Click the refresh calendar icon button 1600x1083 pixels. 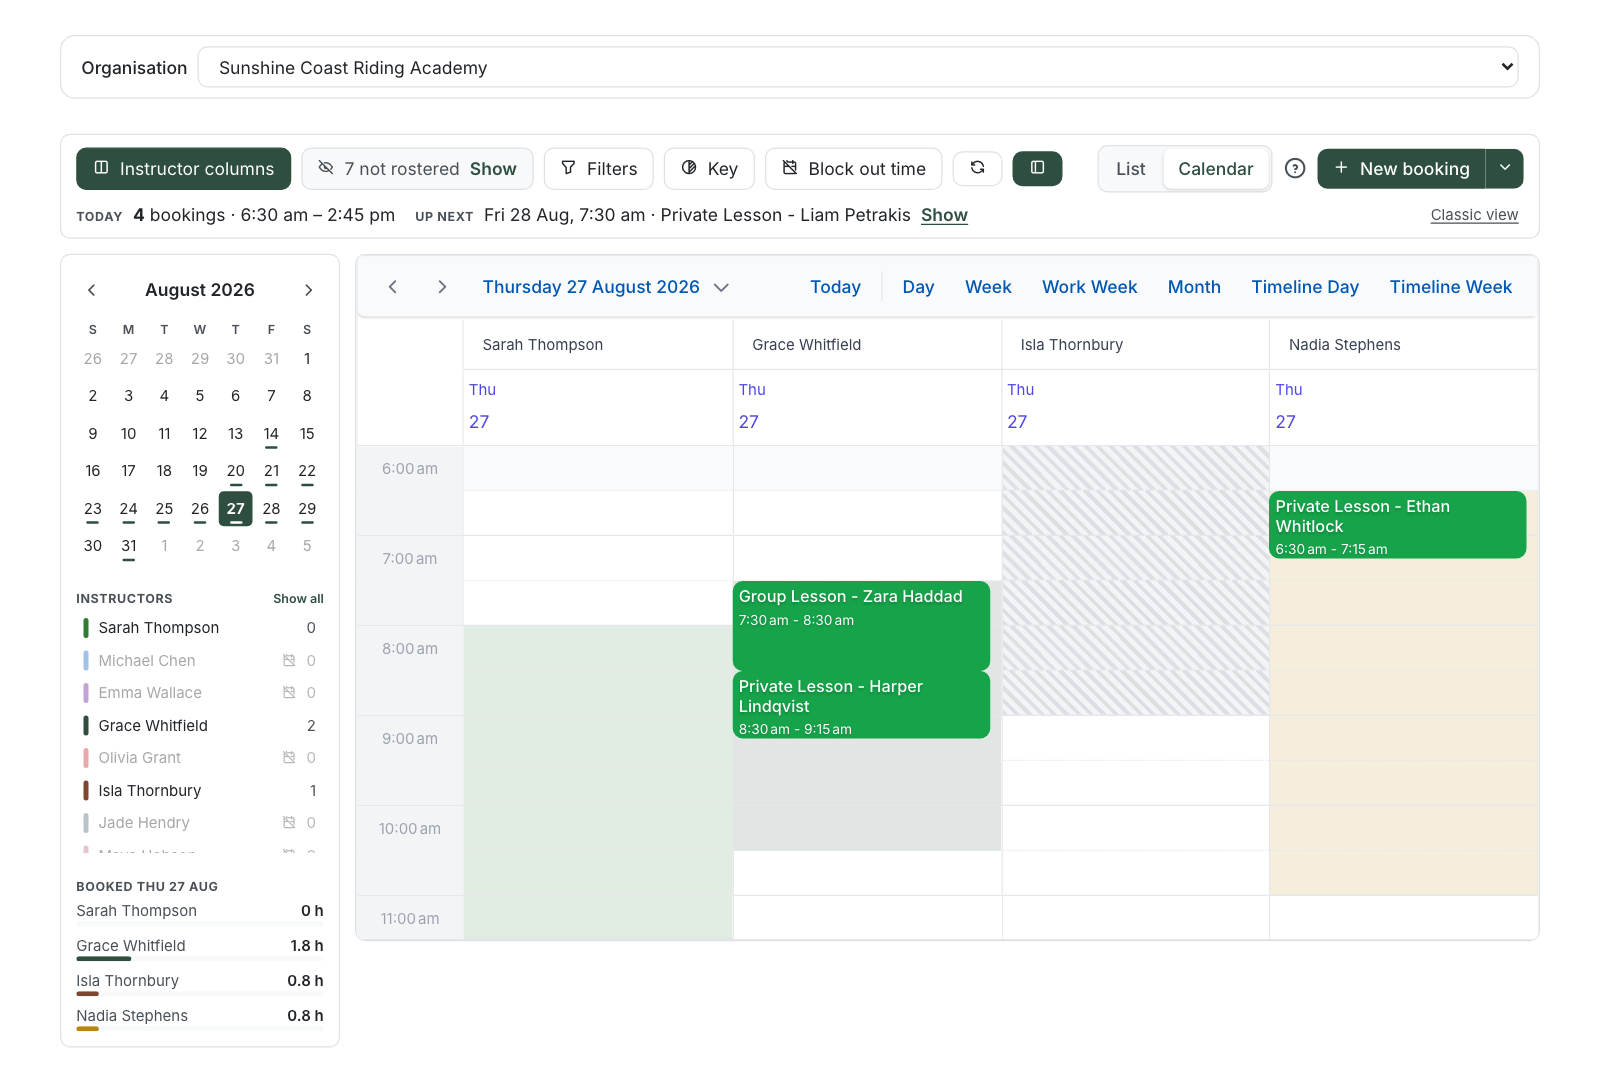point(977,168)
